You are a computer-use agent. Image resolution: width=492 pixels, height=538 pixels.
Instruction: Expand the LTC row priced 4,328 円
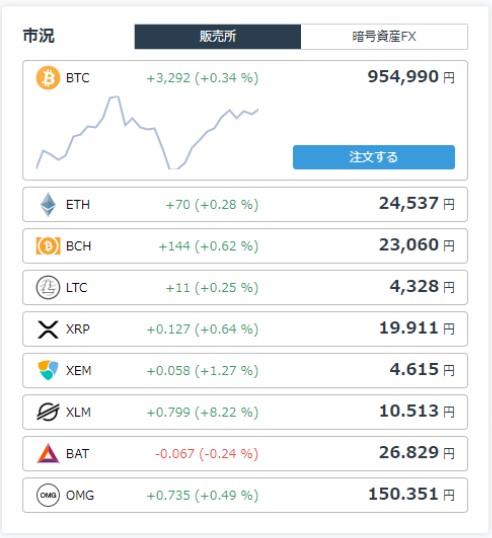click(245, 288)
